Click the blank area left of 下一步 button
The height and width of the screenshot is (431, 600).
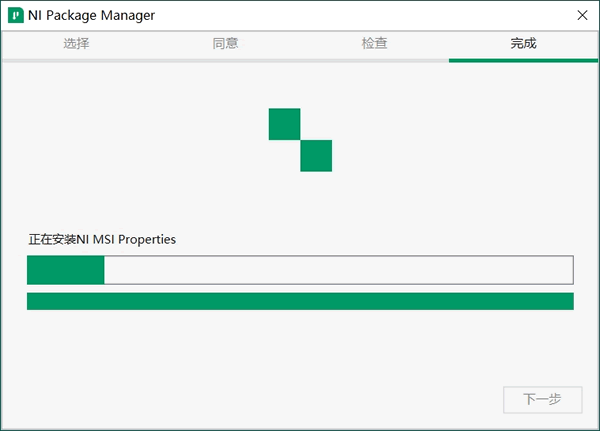click(300, 399)
